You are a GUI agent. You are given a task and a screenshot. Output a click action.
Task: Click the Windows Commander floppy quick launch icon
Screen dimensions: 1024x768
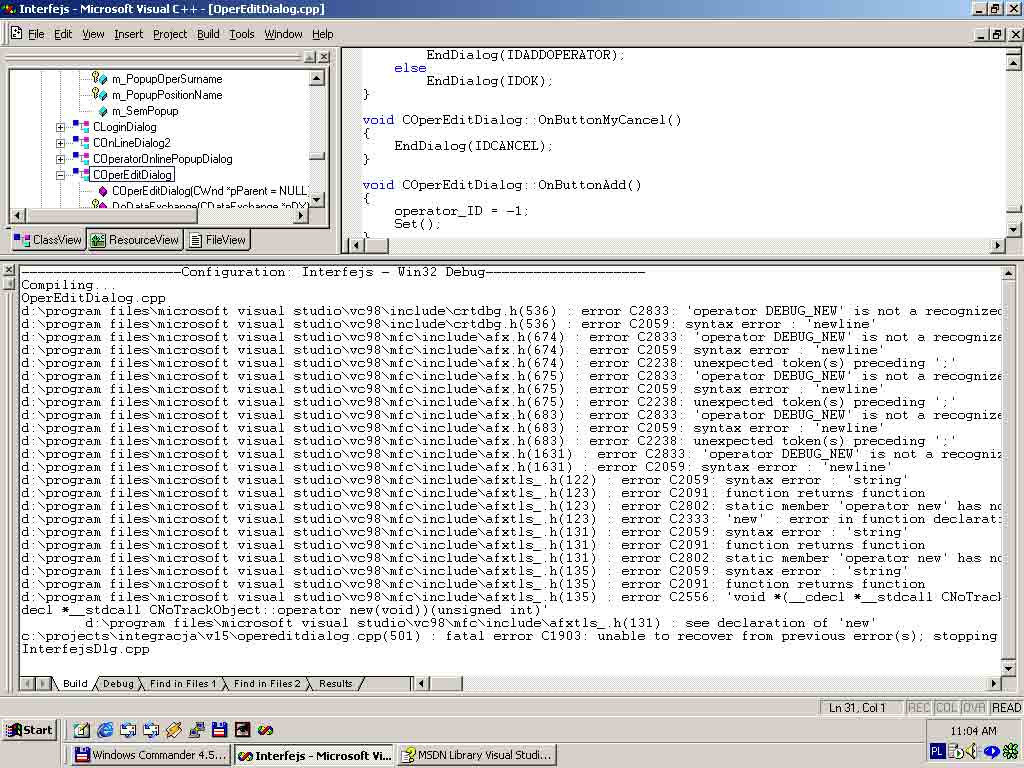[x=219, y=729]
